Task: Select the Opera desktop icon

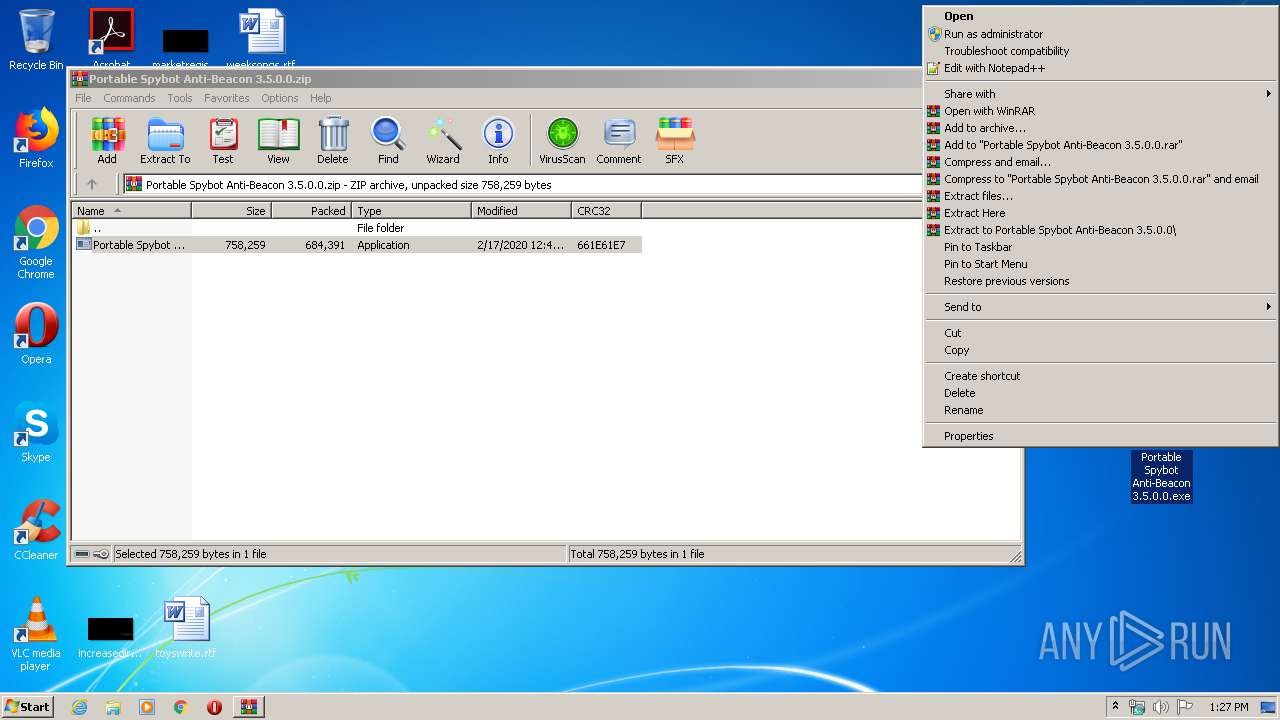Action: coord(36,334)
